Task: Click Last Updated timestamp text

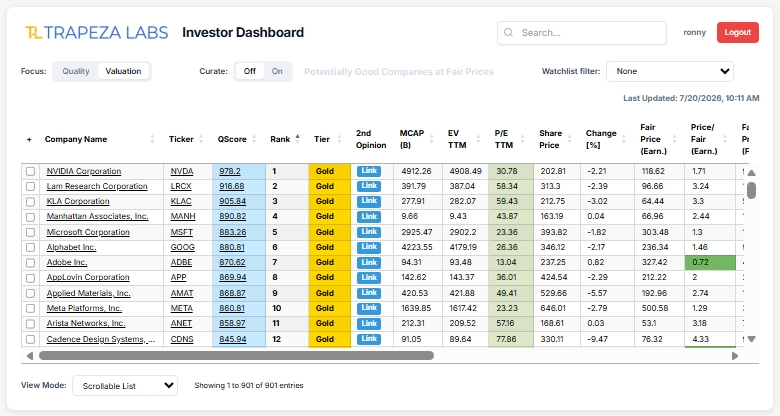Action: pyautogui.click(x=691, y=99)
